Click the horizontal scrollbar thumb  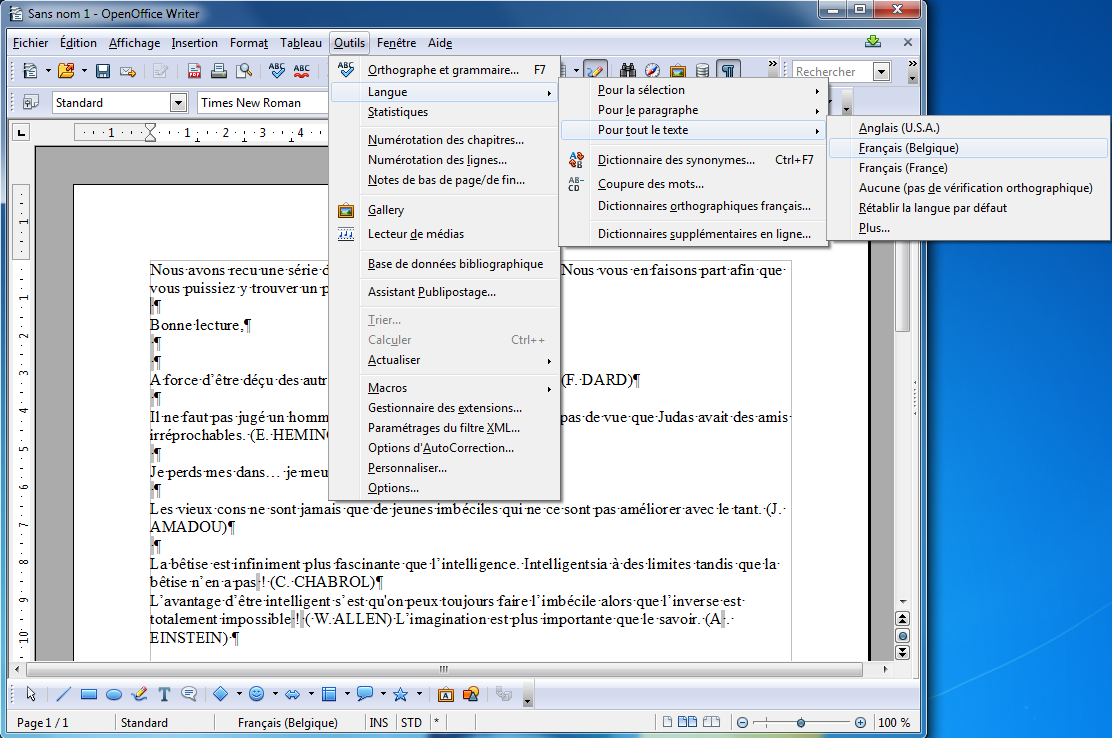[444, 669]
